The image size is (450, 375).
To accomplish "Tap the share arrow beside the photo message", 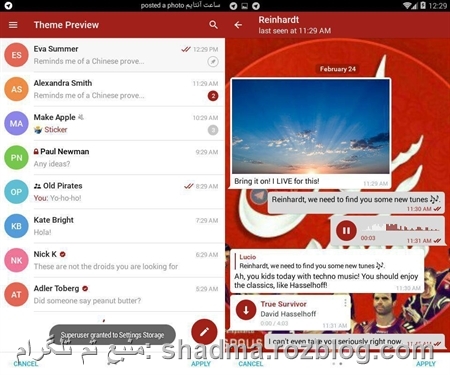I will (258, 196).
